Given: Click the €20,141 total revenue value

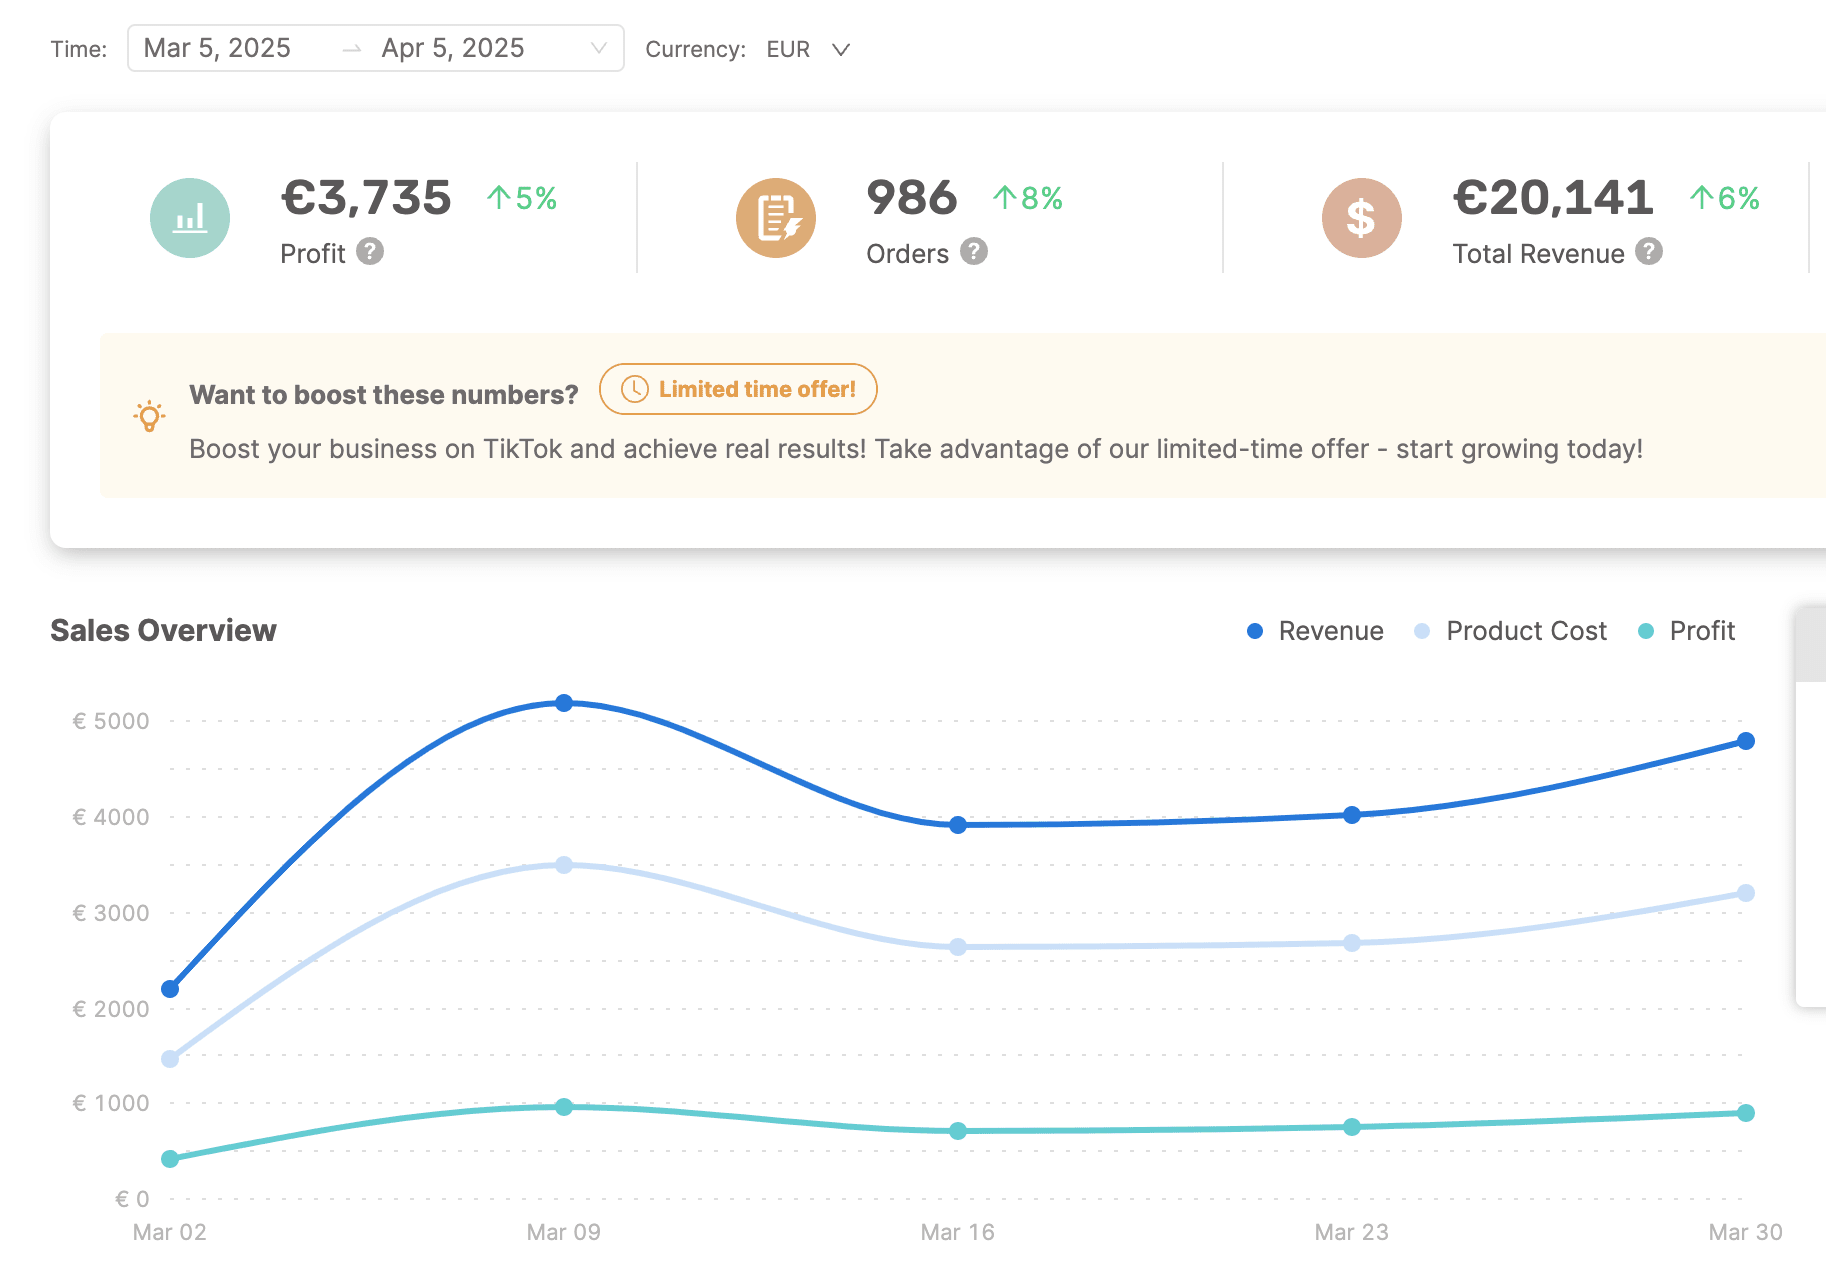Looking at the screenshot, I should click(x=1553, y=198).
